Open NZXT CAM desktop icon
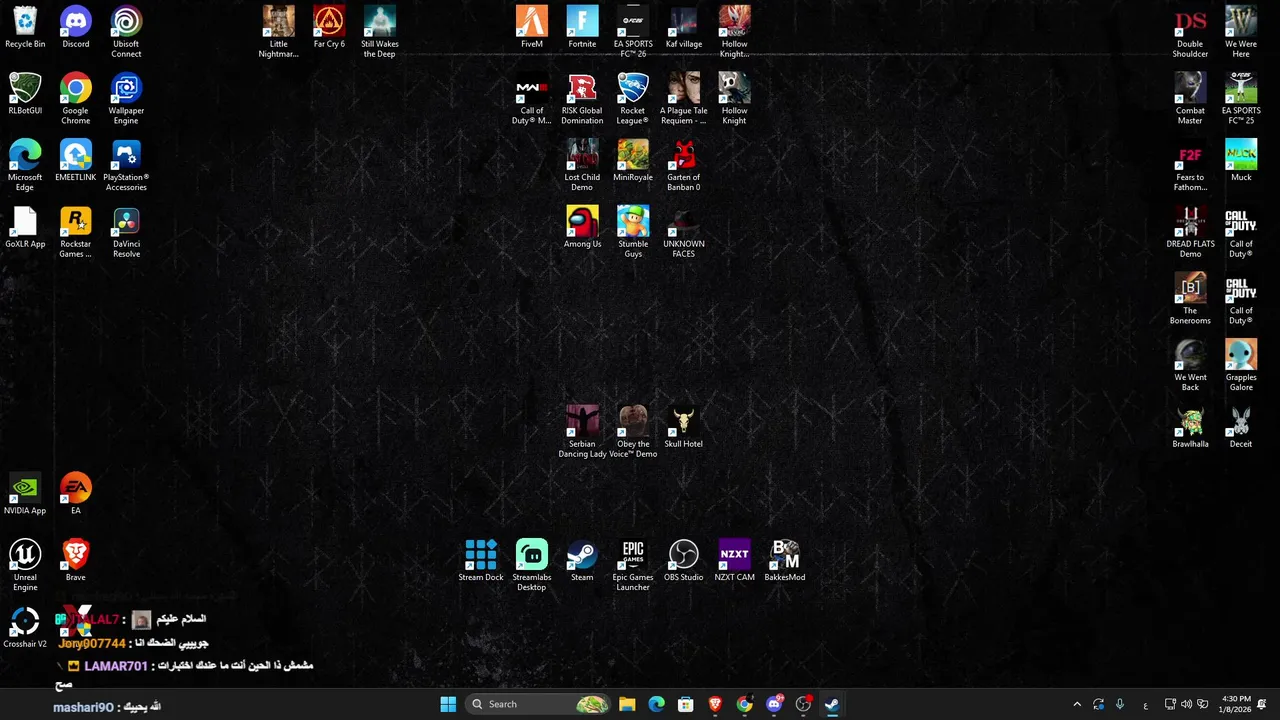 click(x=735, y=560)
